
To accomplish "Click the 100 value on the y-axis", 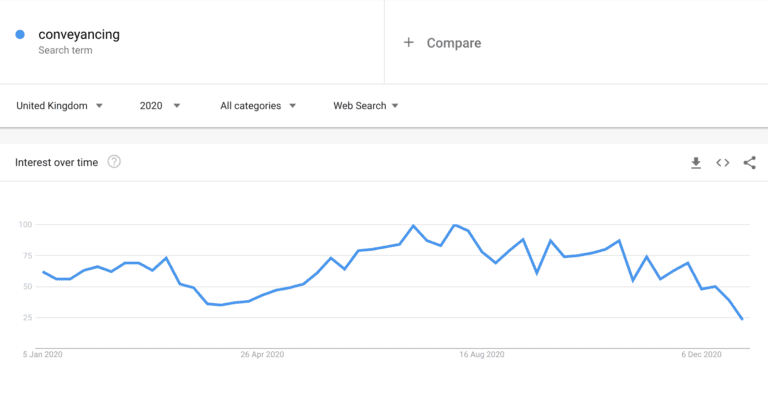I will pos(25,224).
